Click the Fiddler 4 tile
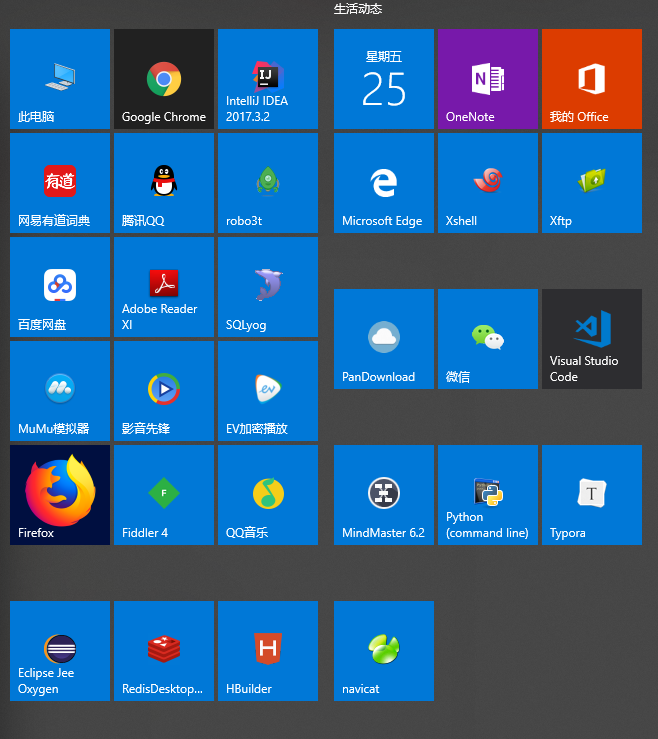 click(x=163, y=495)
